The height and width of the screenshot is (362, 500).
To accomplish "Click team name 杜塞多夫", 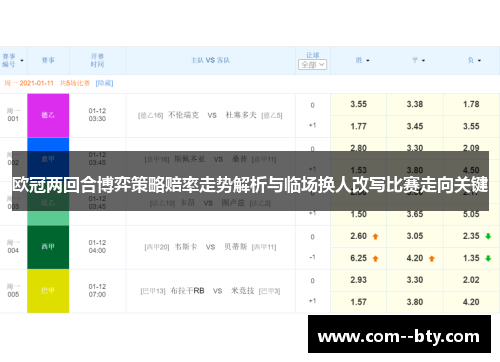I will click(241, 115).
